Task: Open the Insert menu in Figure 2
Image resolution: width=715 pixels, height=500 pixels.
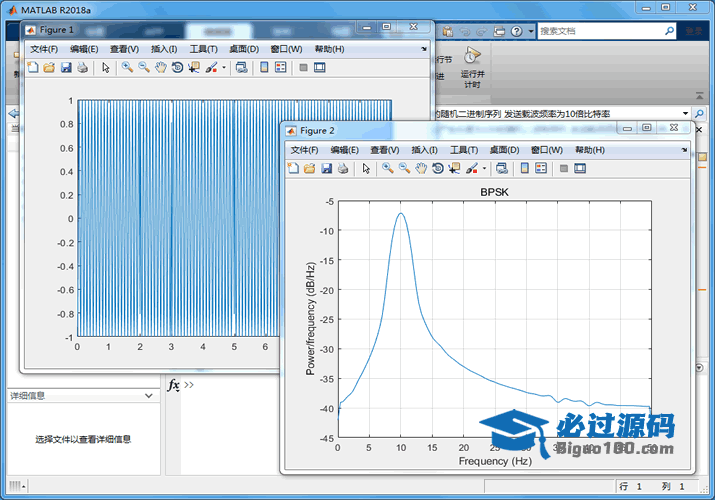Action: click(x=424, y=150)
